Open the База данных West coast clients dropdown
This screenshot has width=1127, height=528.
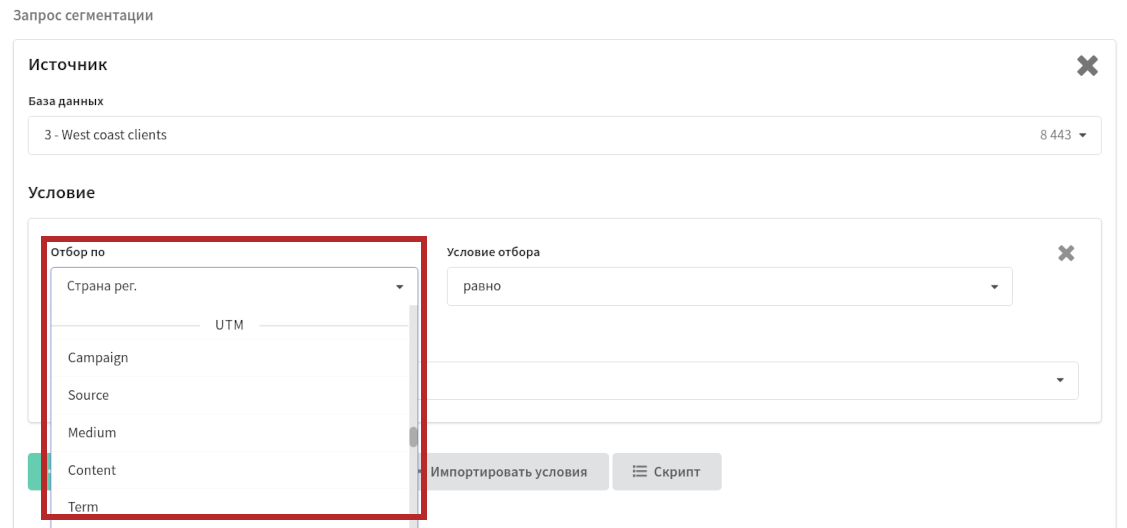point(564,135)
